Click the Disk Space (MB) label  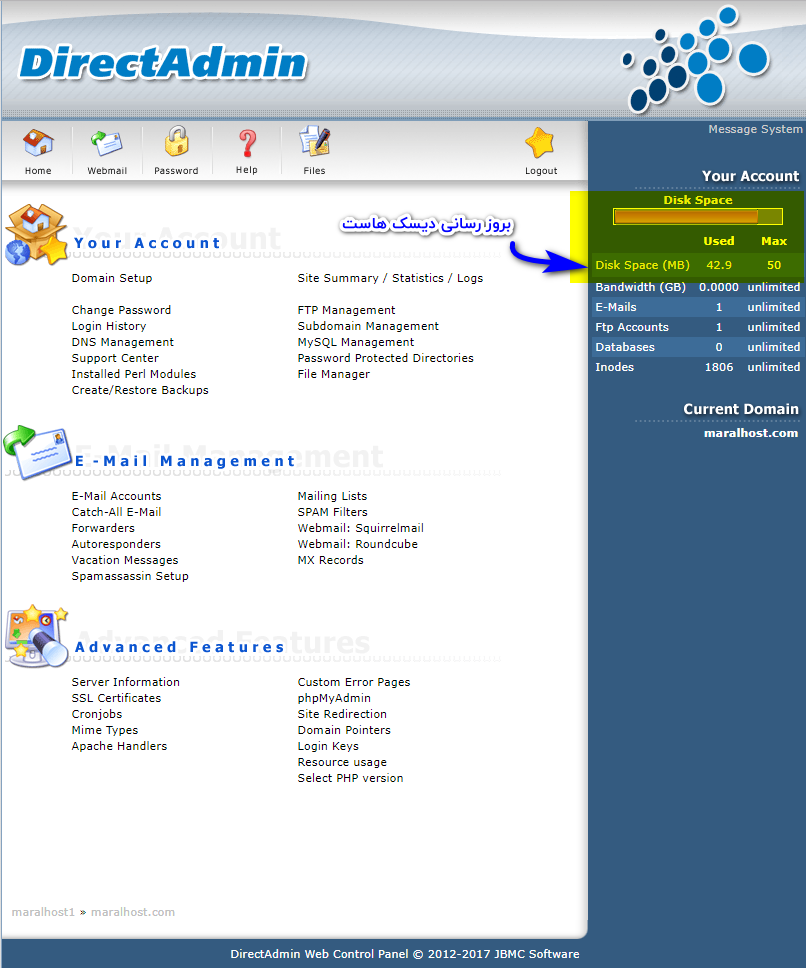coord(642,265)
